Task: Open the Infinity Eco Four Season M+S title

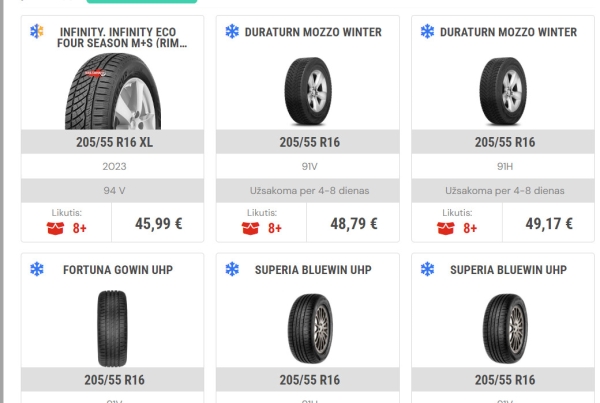Action: click(x=124, y=38)
